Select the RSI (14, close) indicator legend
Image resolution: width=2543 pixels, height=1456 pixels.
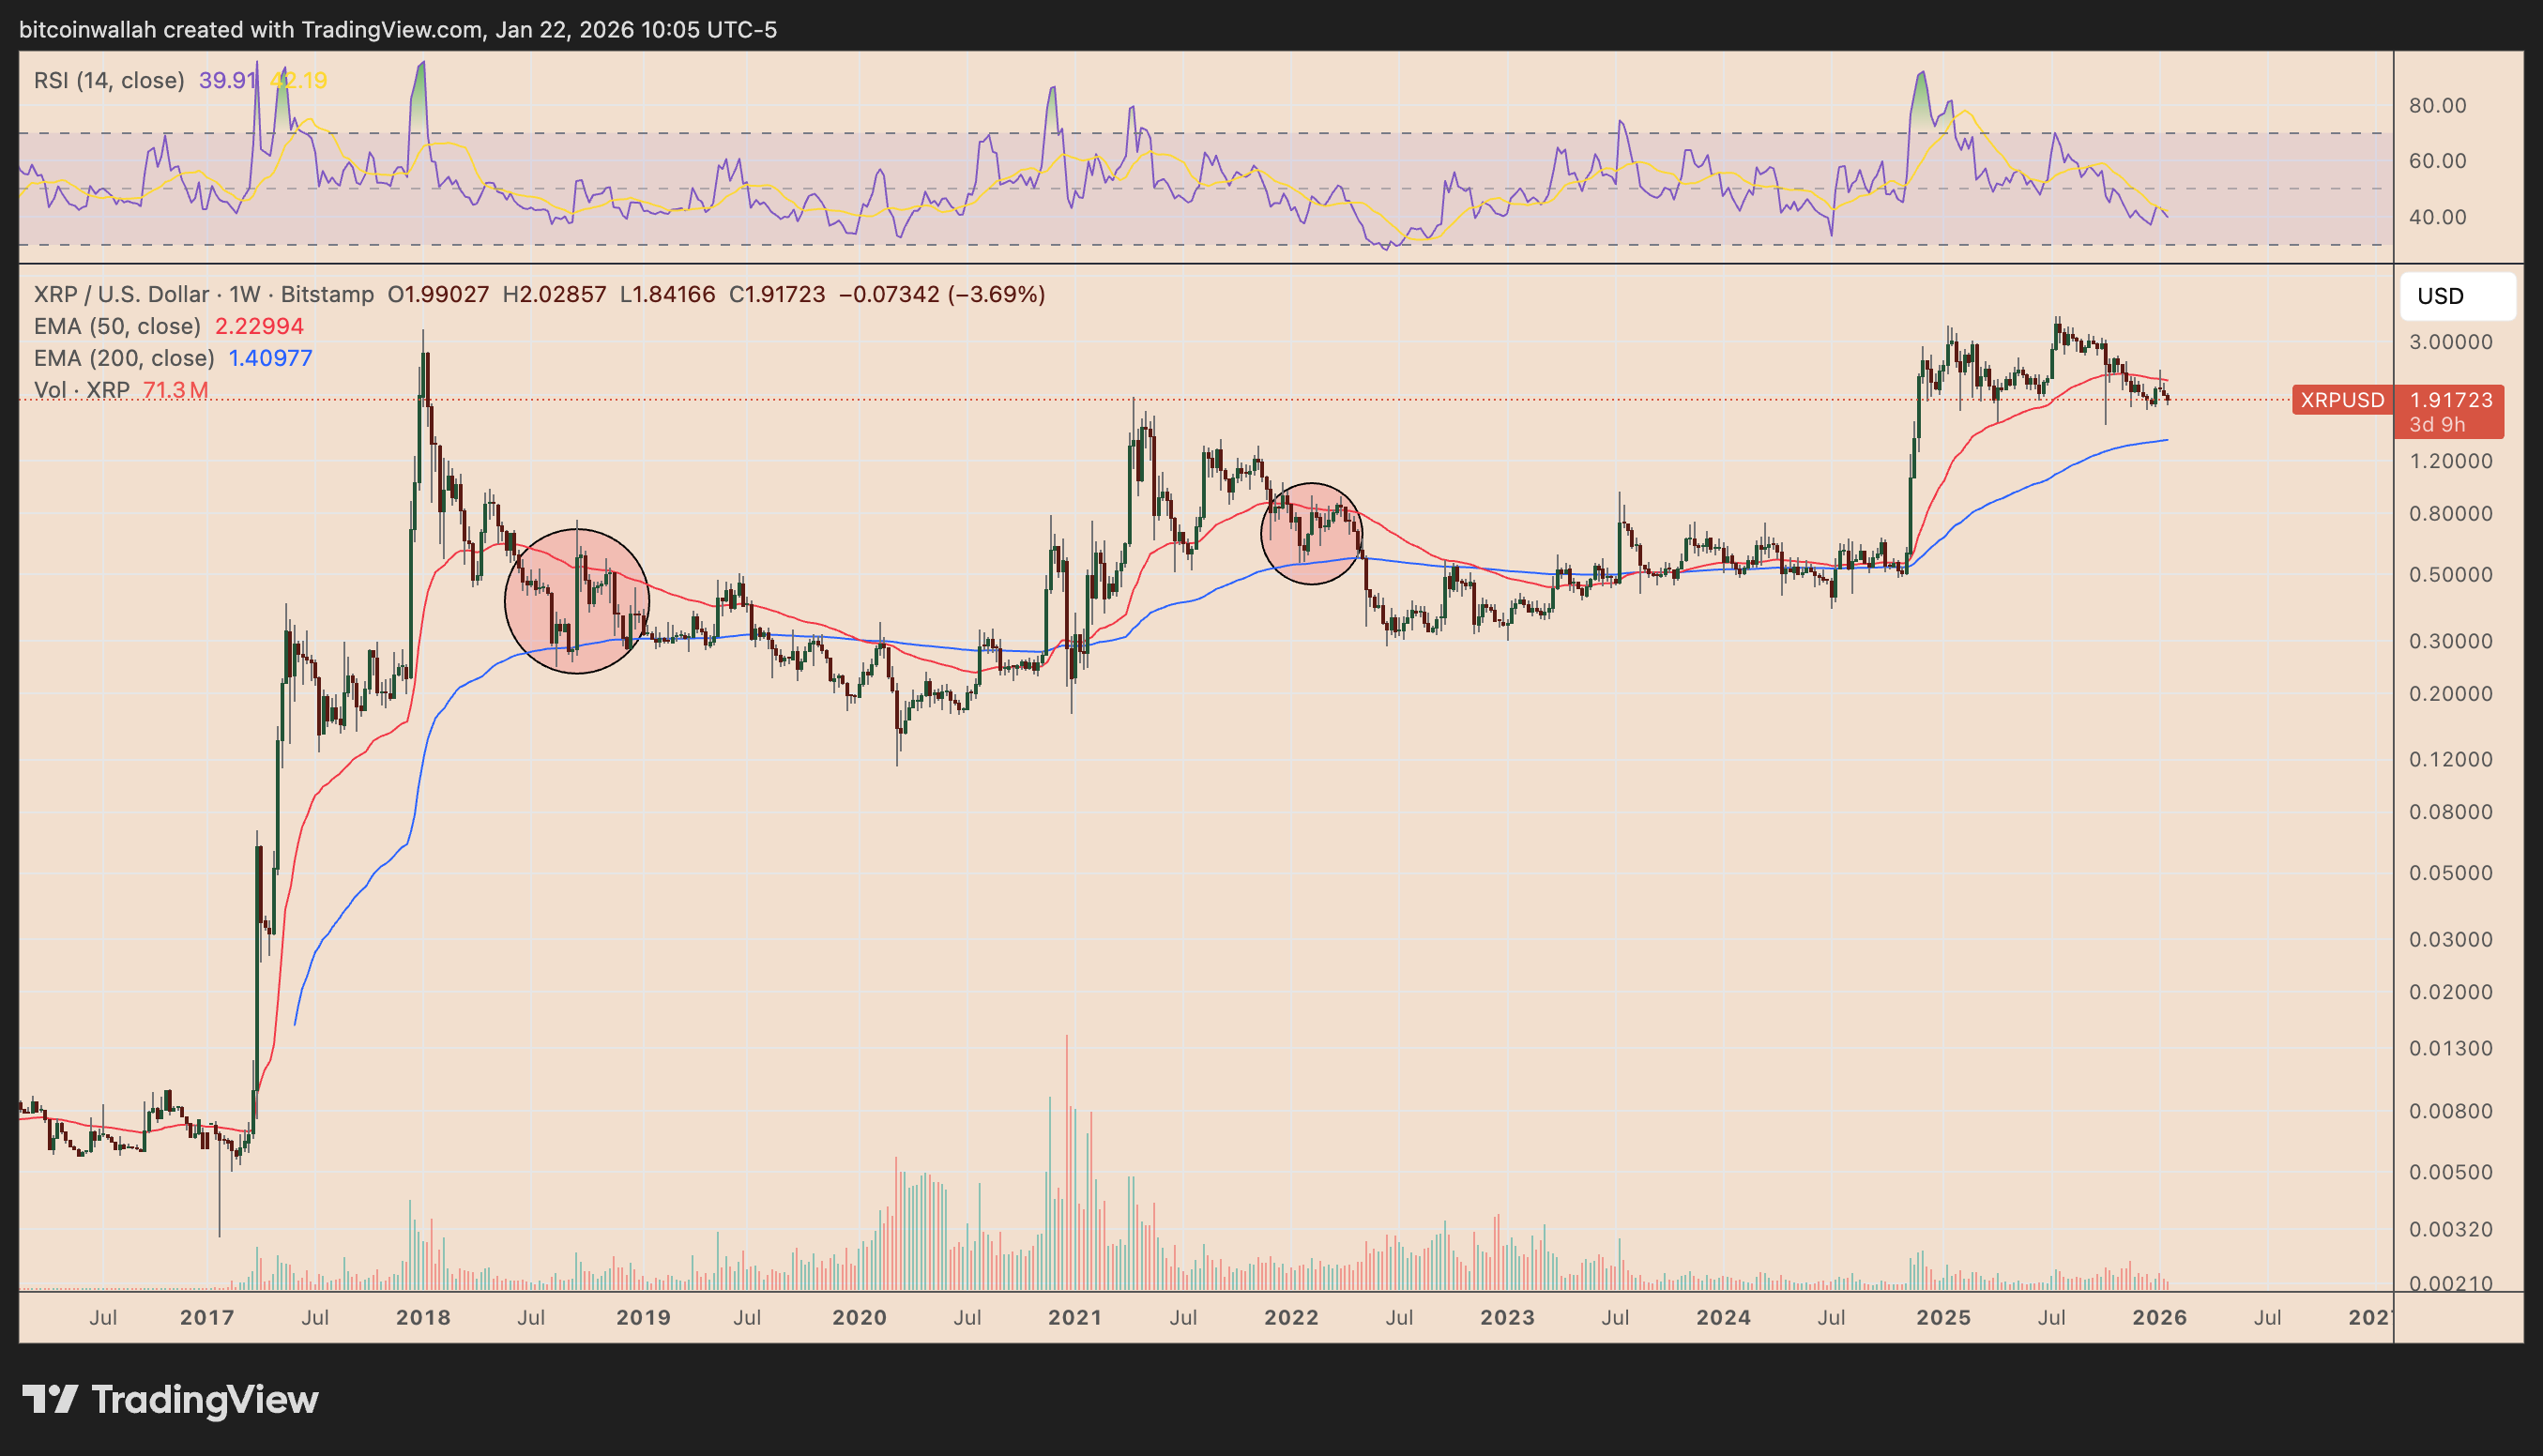[x=109, y=80]
